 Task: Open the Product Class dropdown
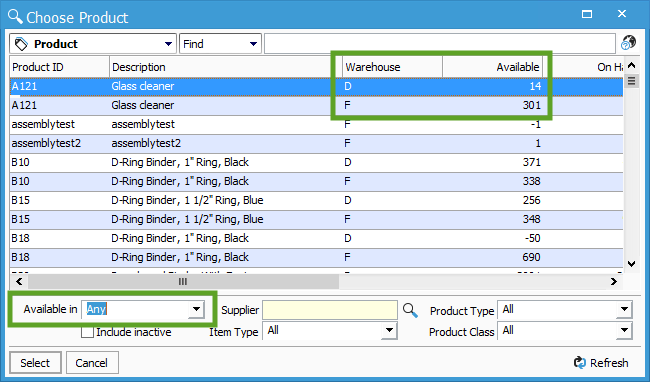[x=624, y=330]
